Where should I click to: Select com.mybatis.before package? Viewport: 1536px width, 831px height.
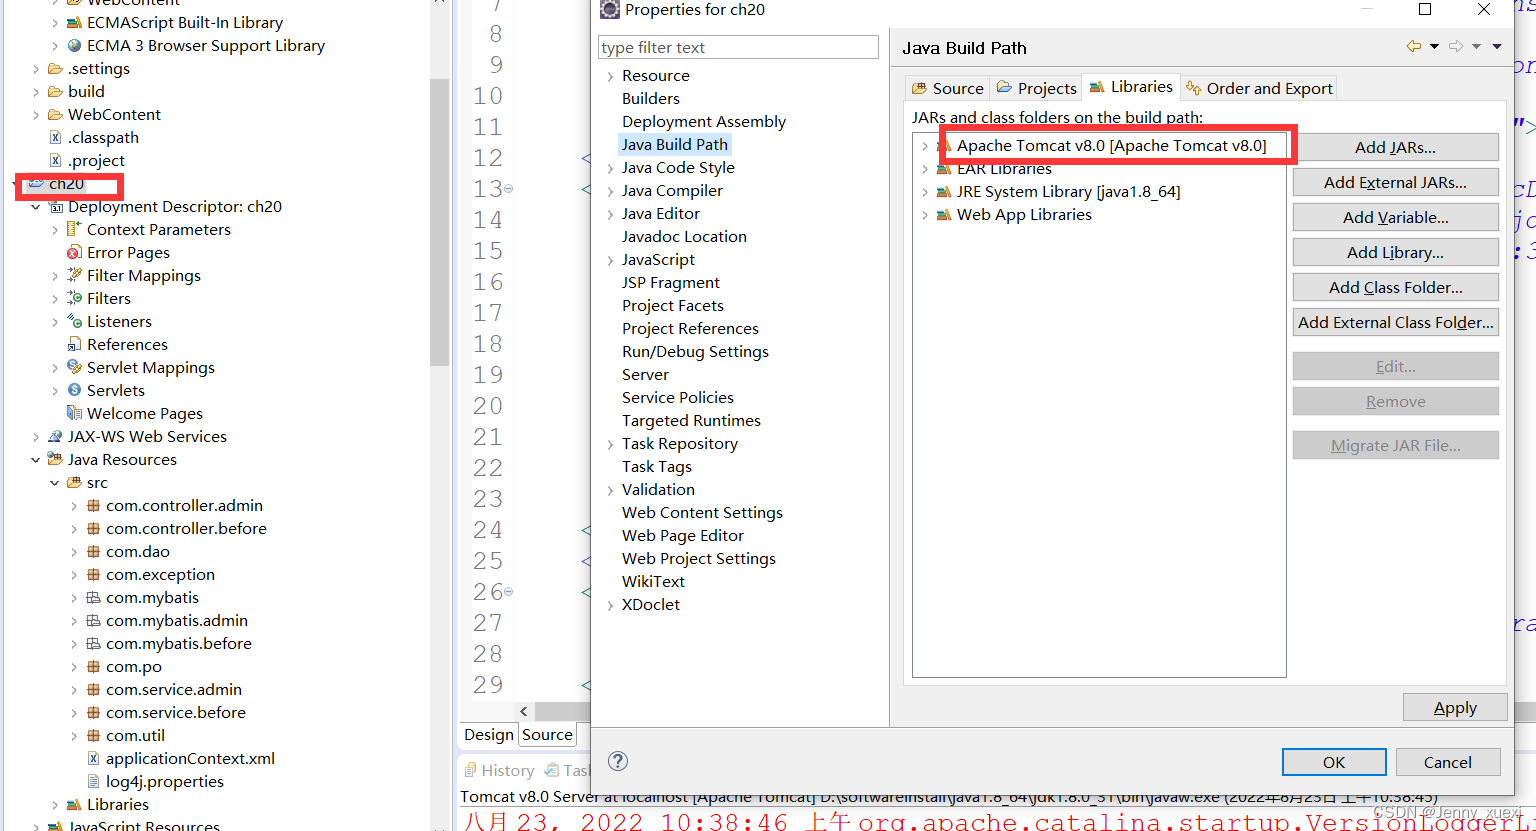coord(178,644)
